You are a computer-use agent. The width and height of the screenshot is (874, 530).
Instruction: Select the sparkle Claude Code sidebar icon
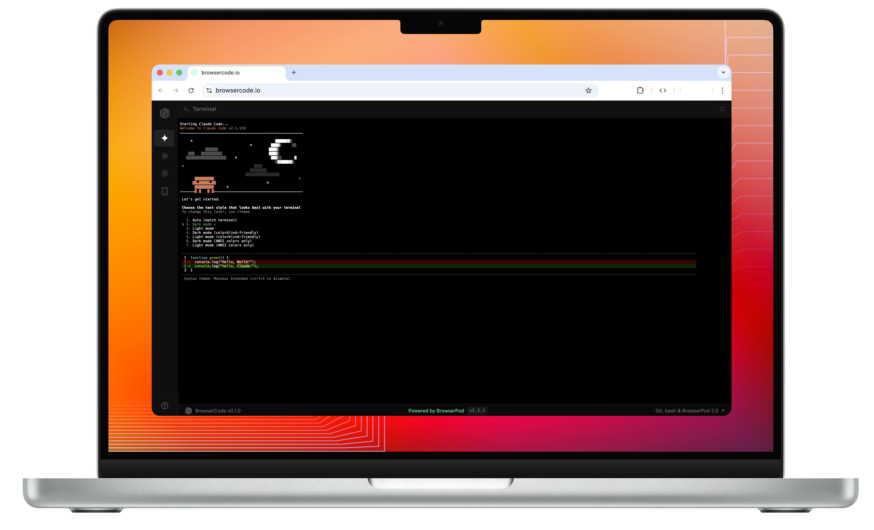[164, 138]
